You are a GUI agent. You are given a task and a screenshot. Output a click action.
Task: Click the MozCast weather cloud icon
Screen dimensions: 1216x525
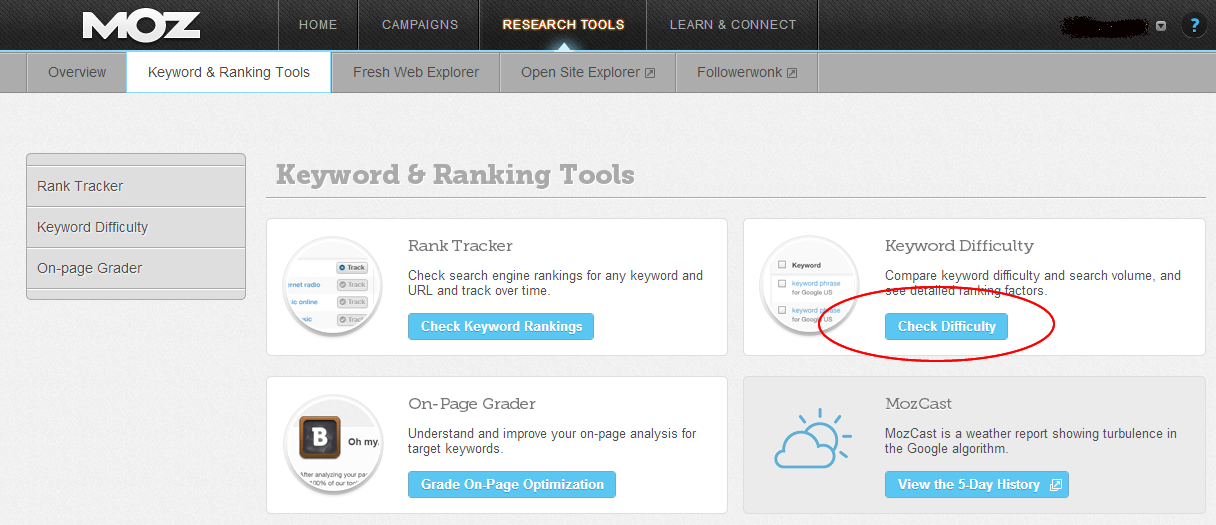pyautogui.click(x=813, y=438)
